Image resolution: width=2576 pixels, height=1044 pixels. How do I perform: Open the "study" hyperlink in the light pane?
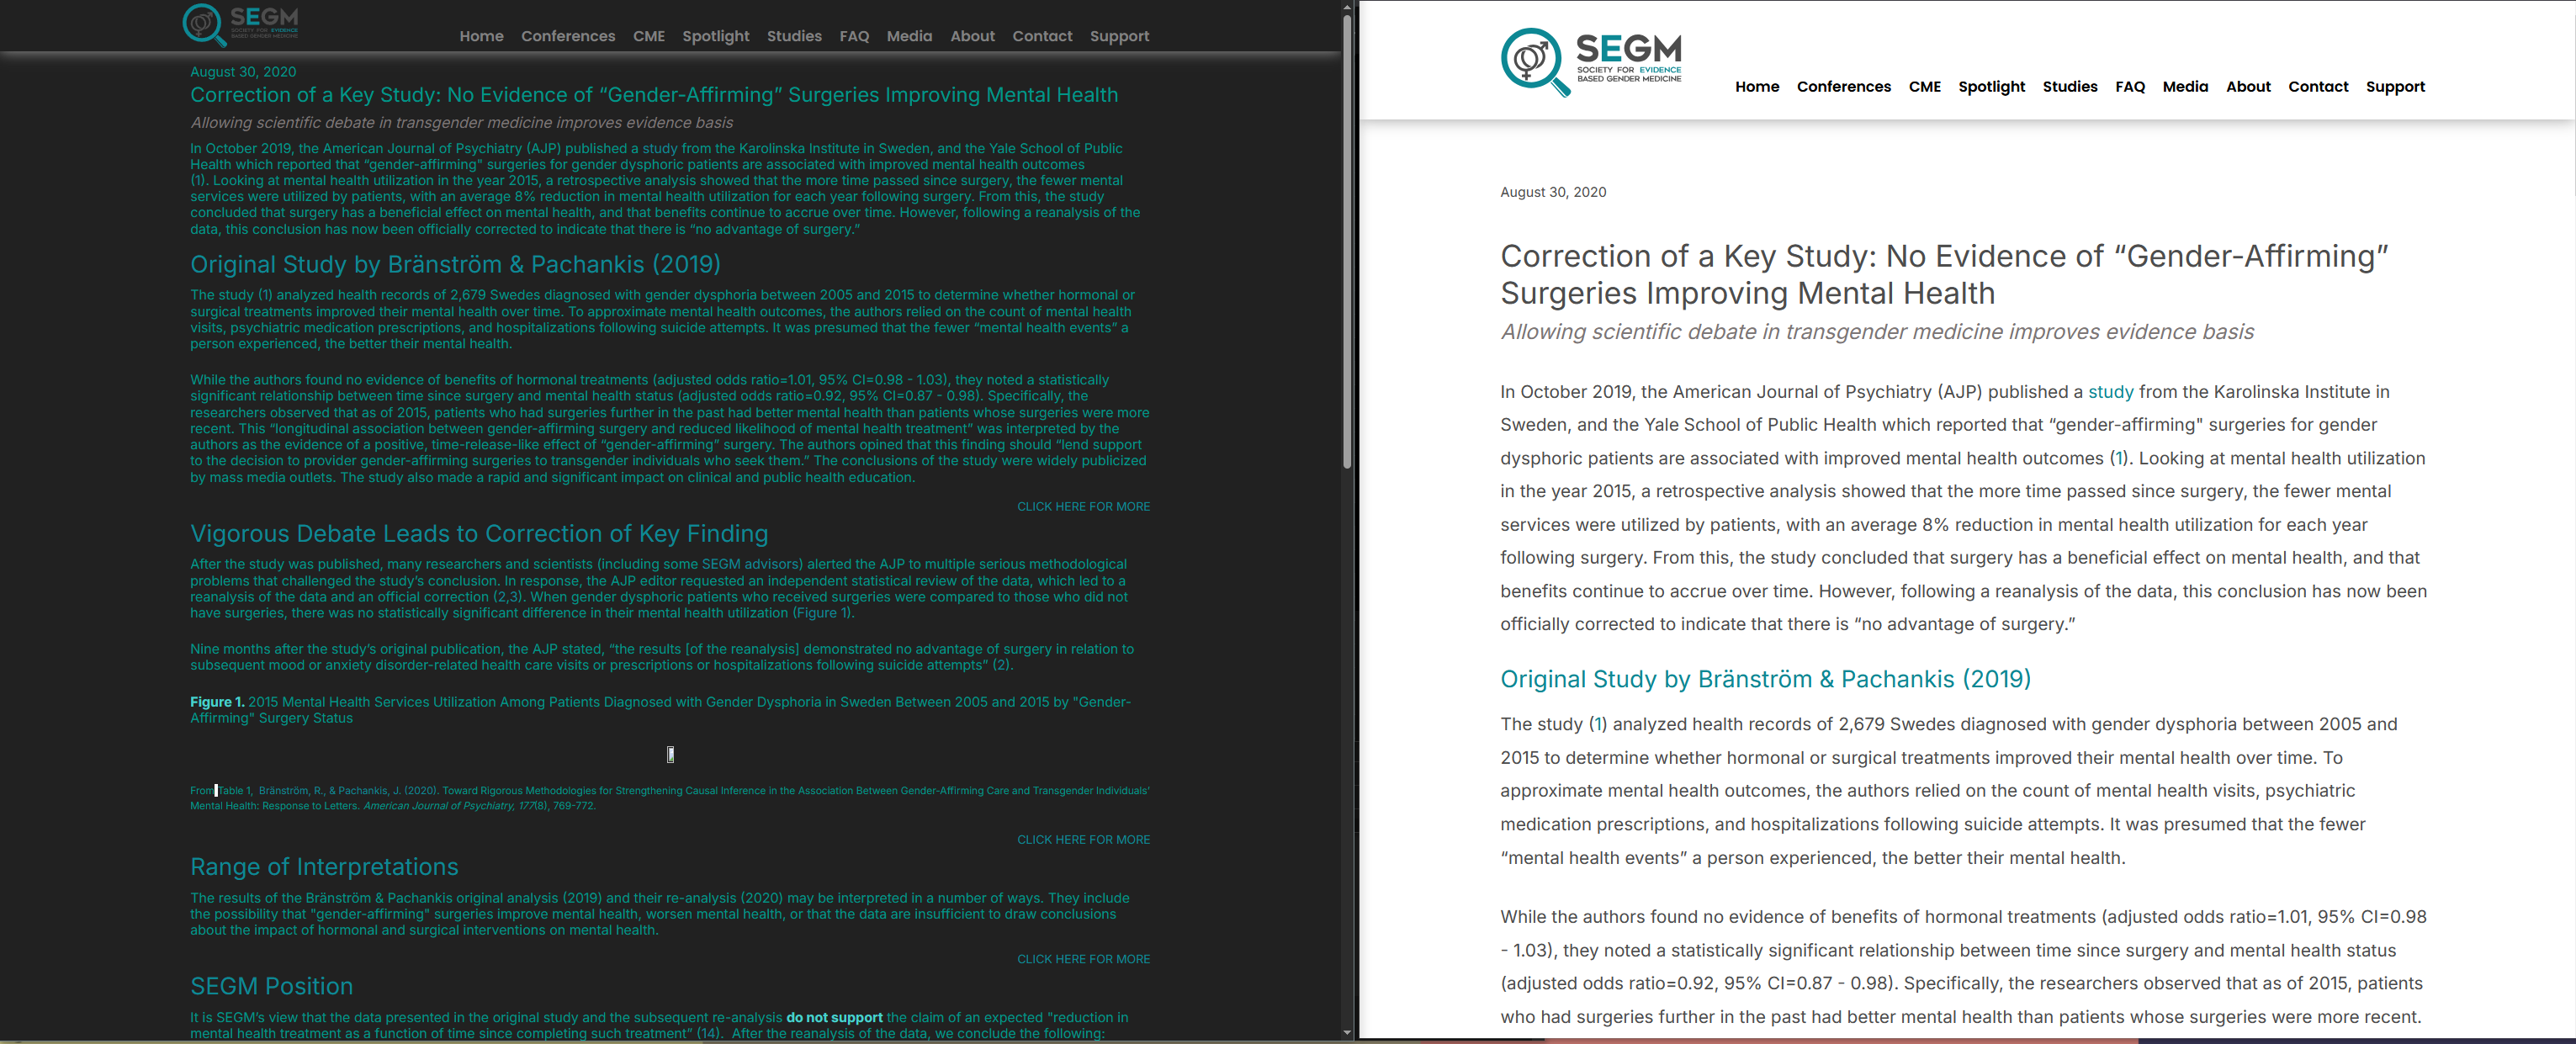tap(2110, 392)
